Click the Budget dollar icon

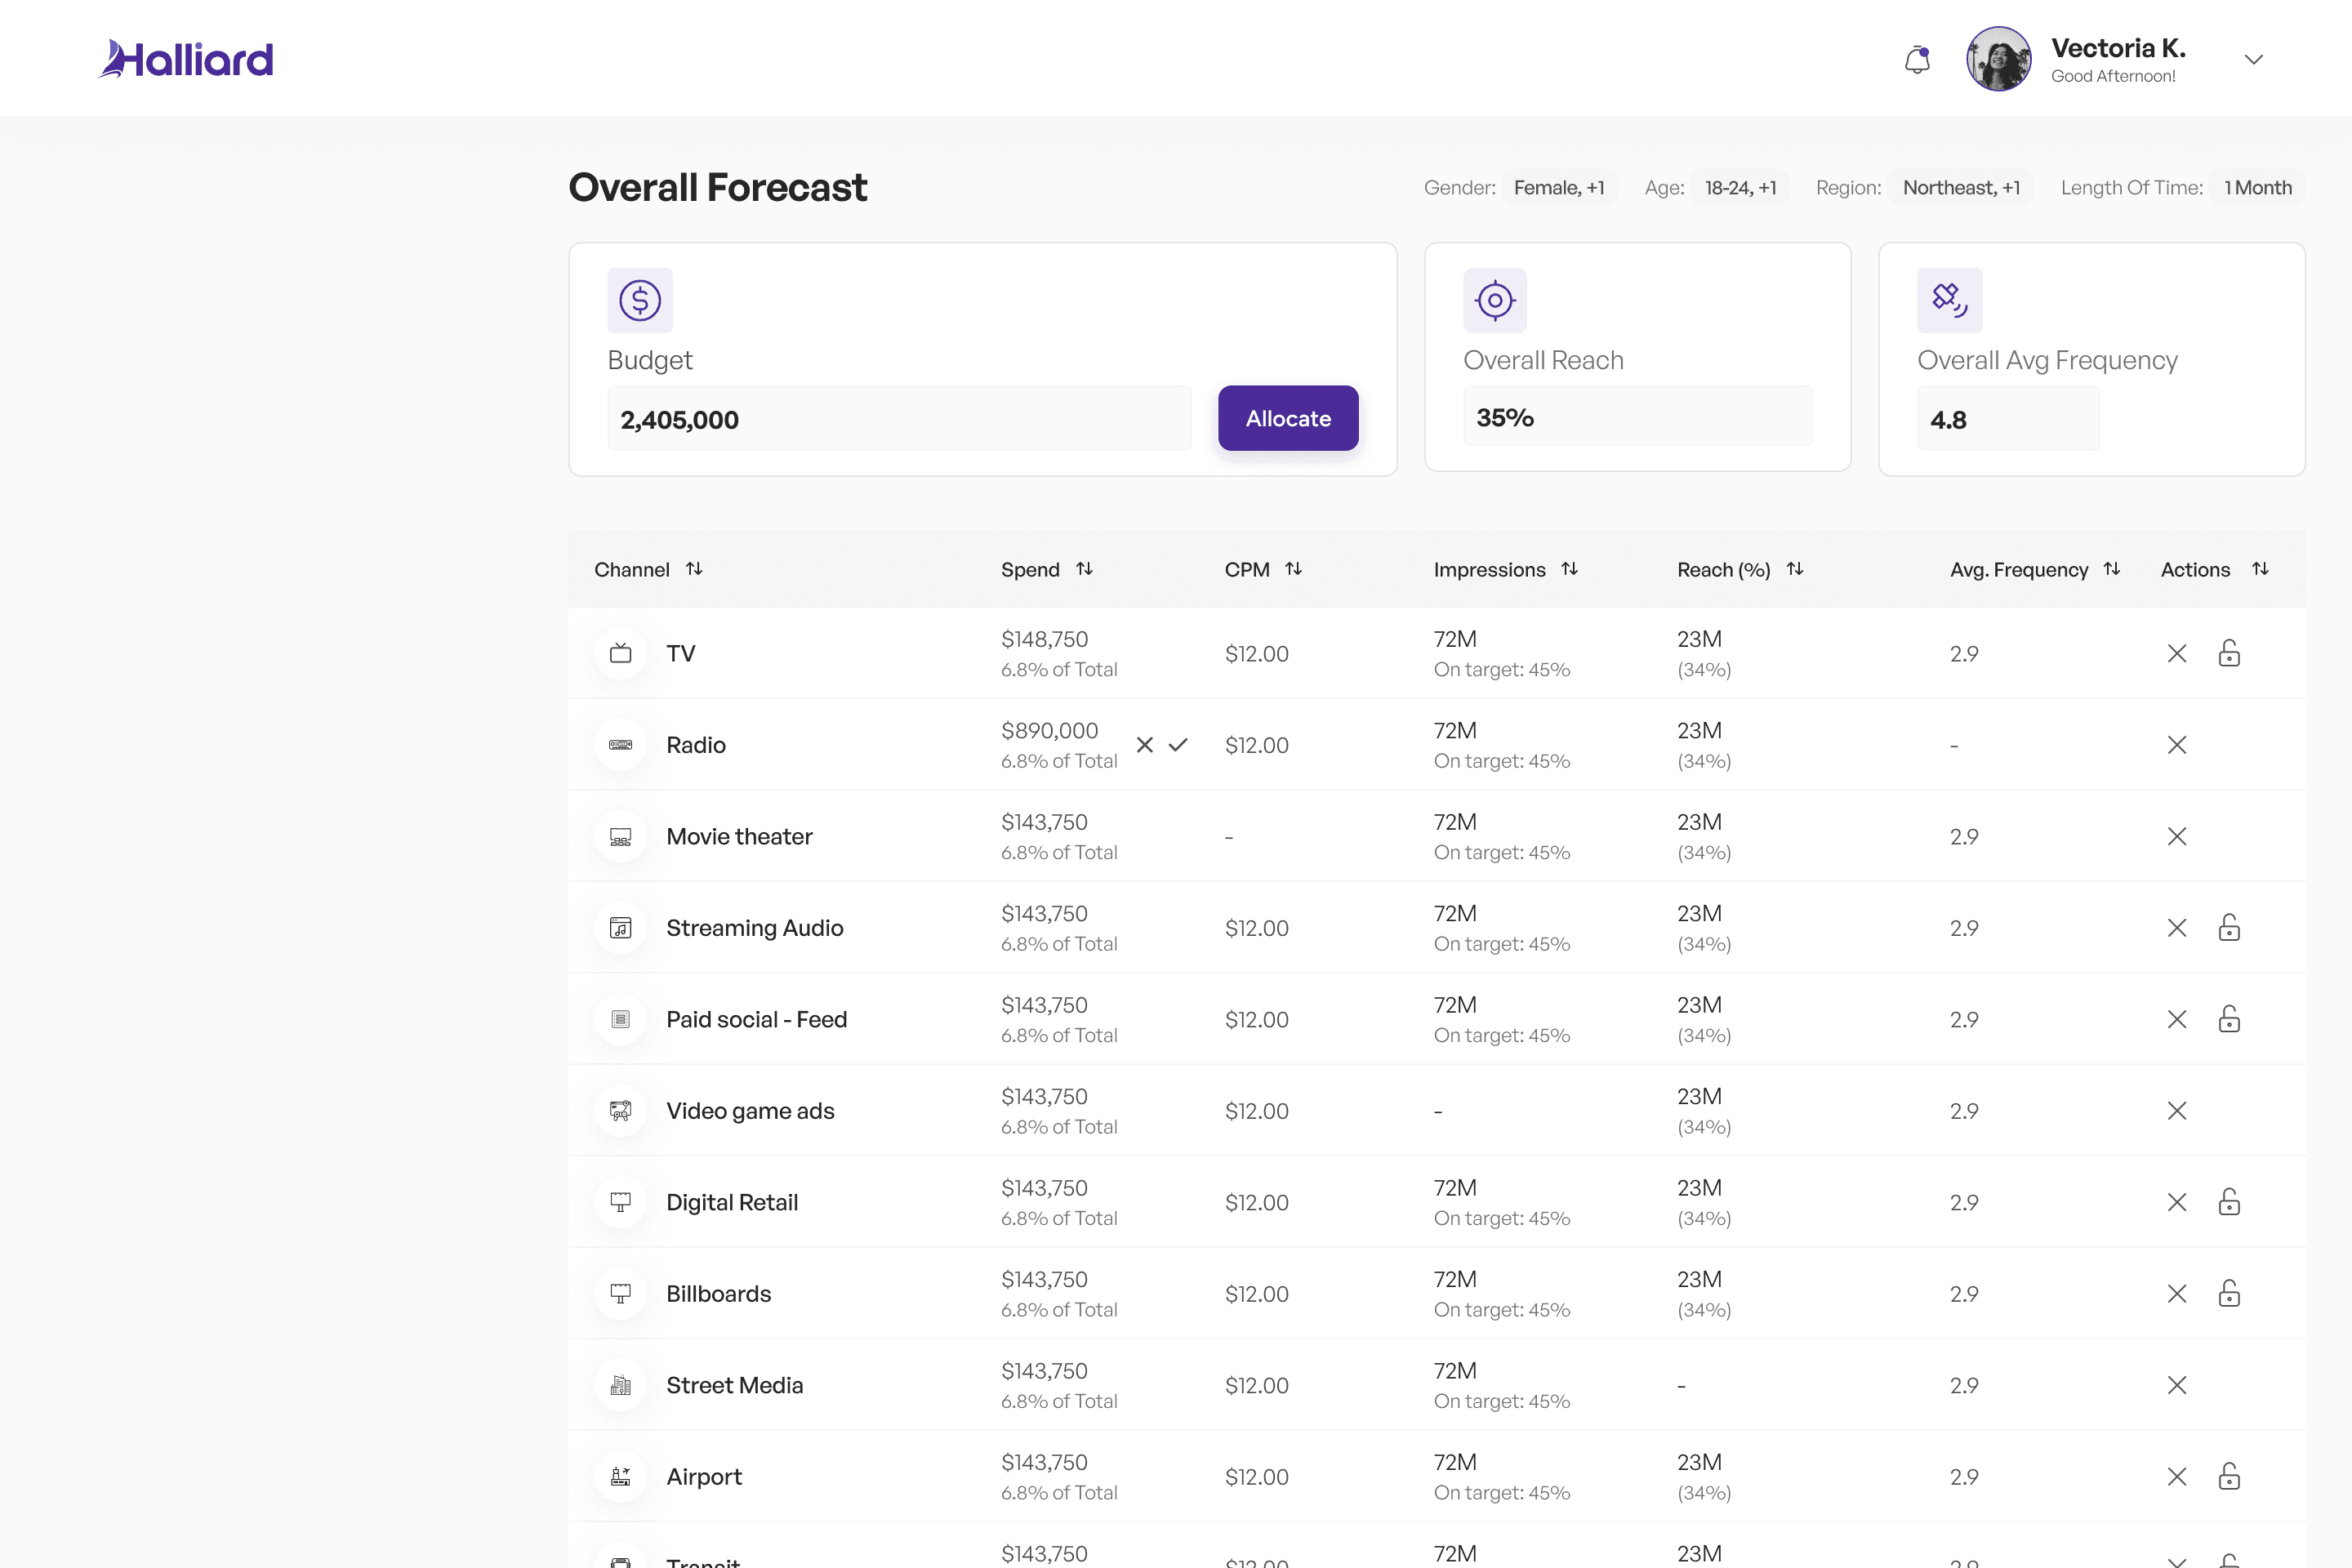[x=639, y=300]
